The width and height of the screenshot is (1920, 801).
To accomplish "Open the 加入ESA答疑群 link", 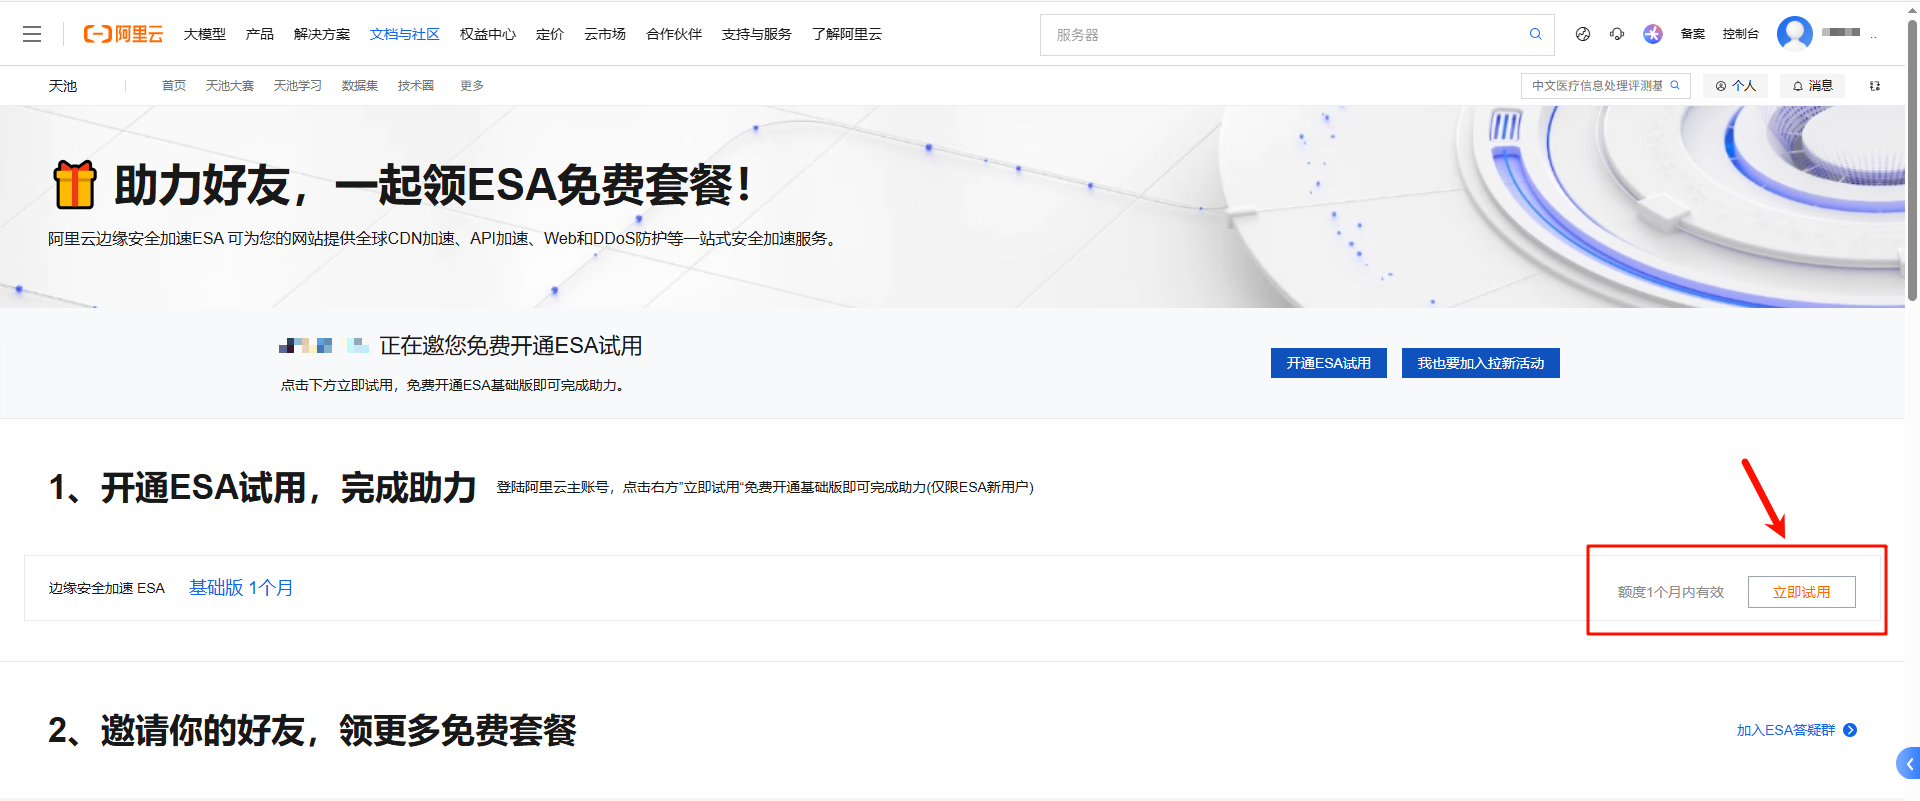I will click(1786, 730).
